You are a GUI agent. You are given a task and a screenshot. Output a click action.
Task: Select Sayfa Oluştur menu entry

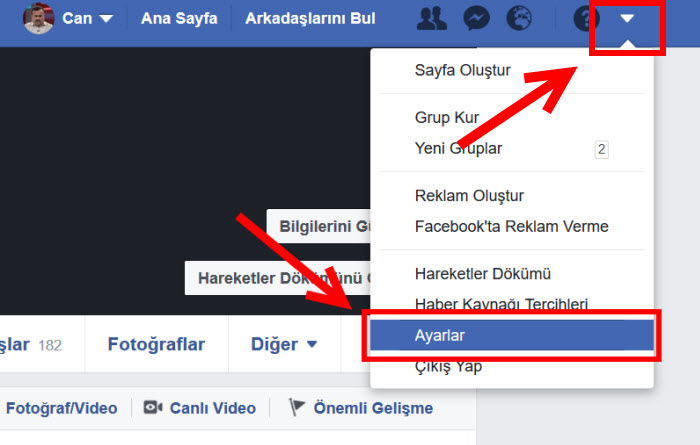[x=462, y=70]
